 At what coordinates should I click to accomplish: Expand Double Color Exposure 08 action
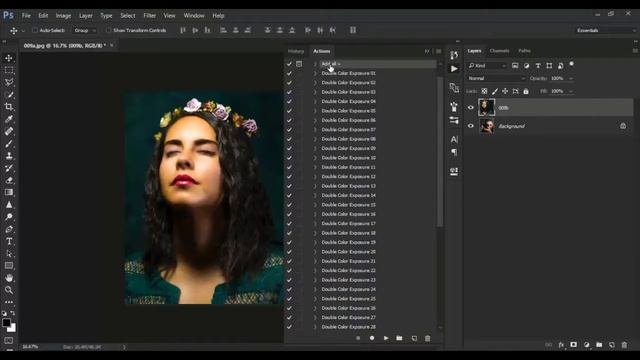pyautogui.click(x=315, y=139)
